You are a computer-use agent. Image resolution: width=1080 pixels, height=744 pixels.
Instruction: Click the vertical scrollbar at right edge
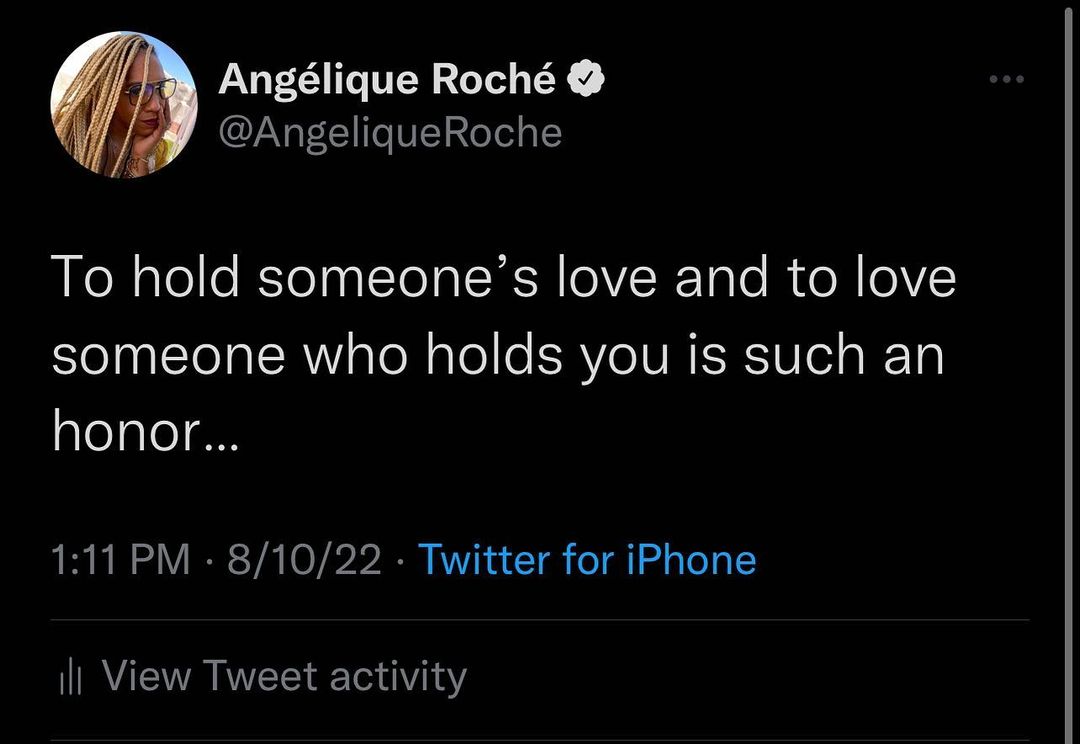coord(1068,372)
